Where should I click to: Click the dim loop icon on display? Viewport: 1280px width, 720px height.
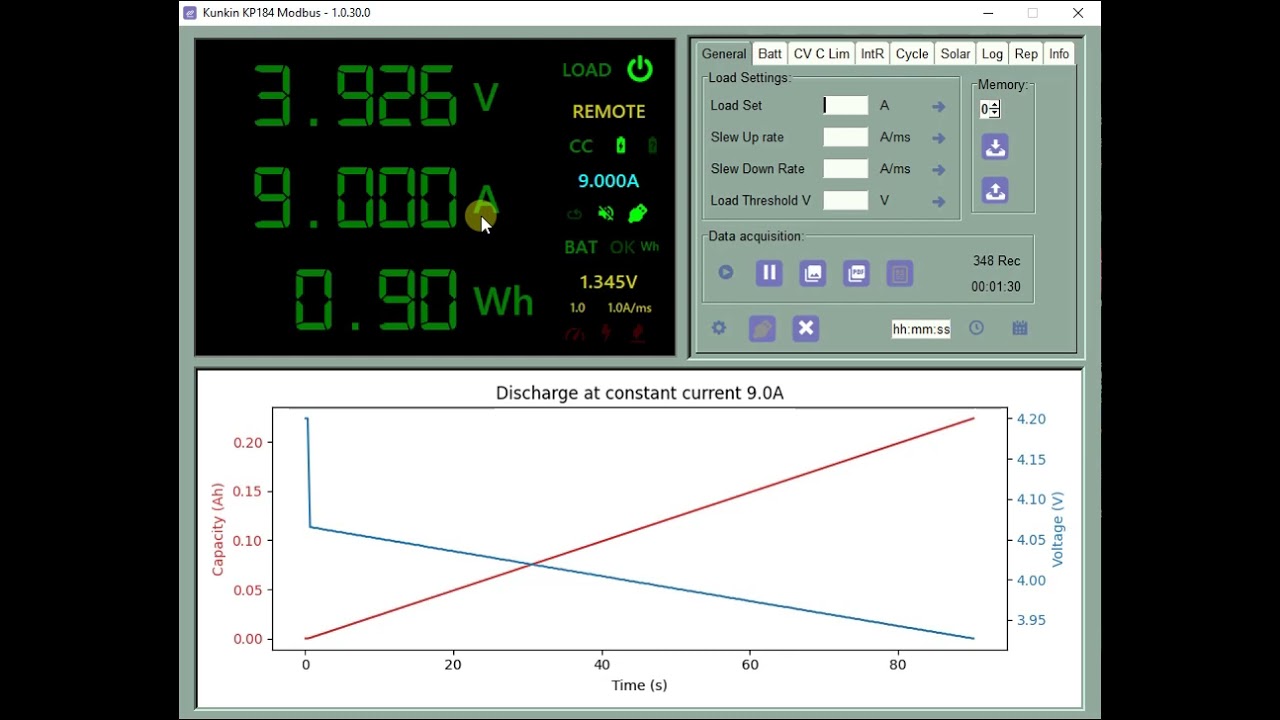click(574, 214)
